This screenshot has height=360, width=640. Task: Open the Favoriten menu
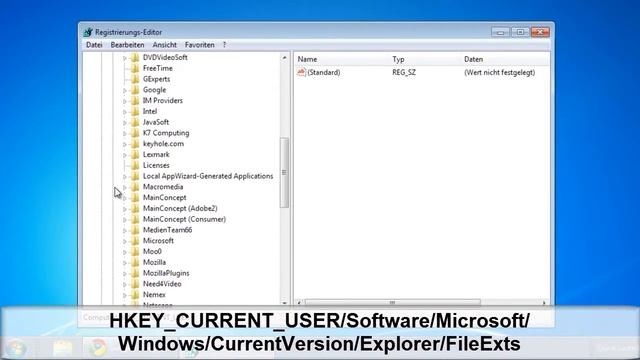point(200,45)
